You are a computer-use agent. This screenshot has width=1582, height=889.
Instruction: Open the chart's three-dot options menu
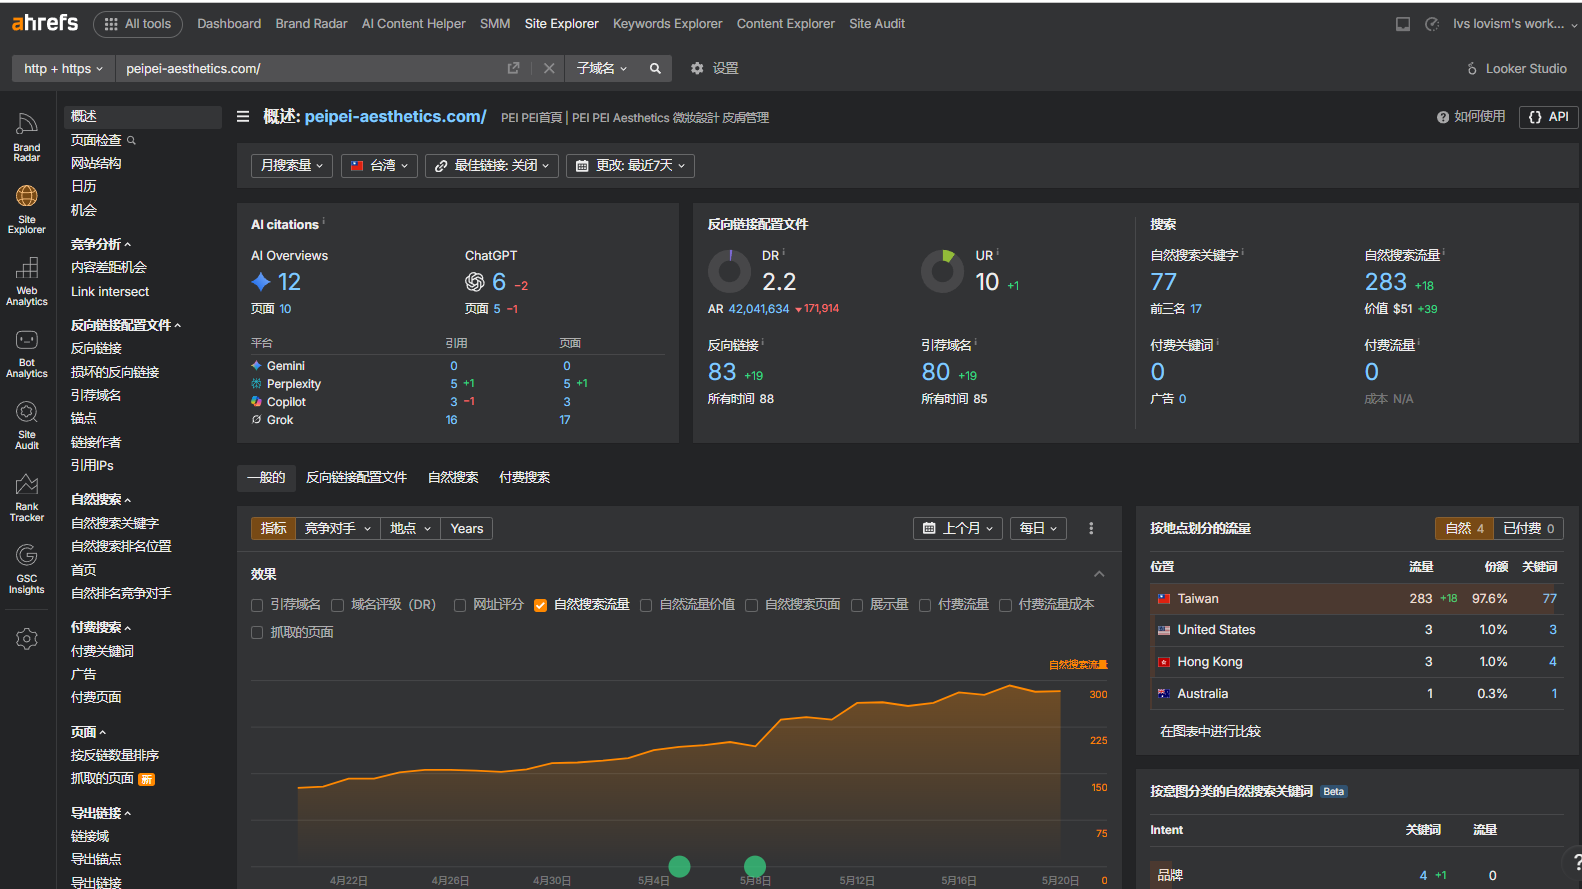point(1091,528)
